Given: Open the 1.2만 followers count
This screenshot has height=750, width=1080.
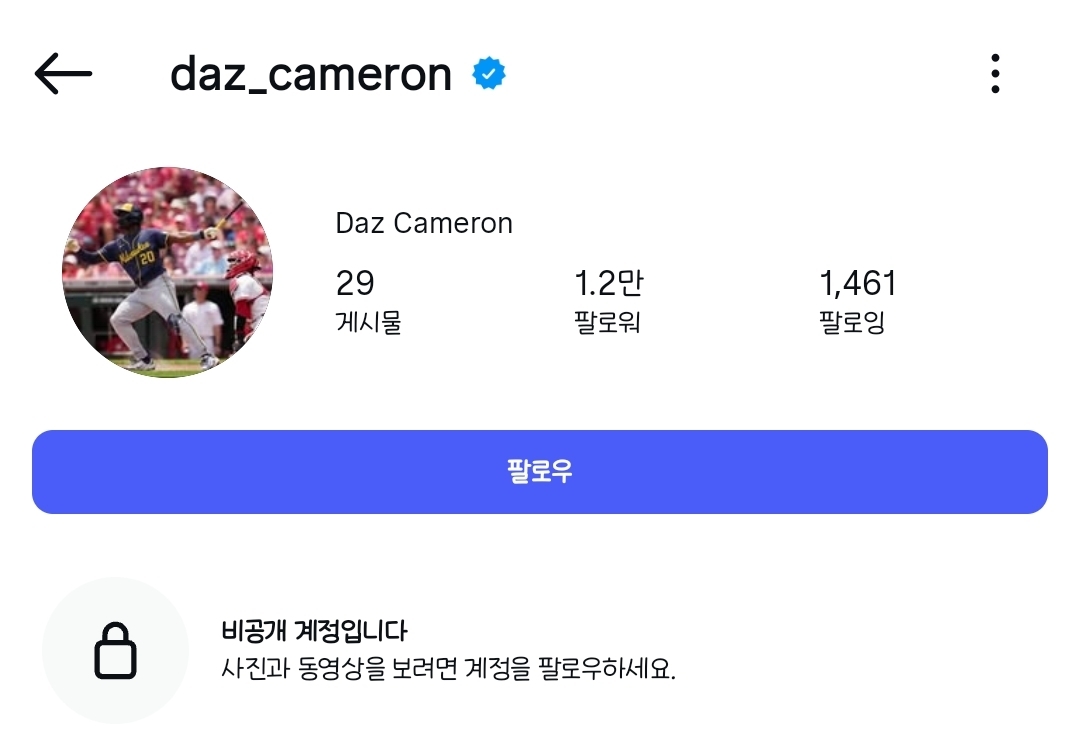Looking at the screenshot, I should (609, 283).
